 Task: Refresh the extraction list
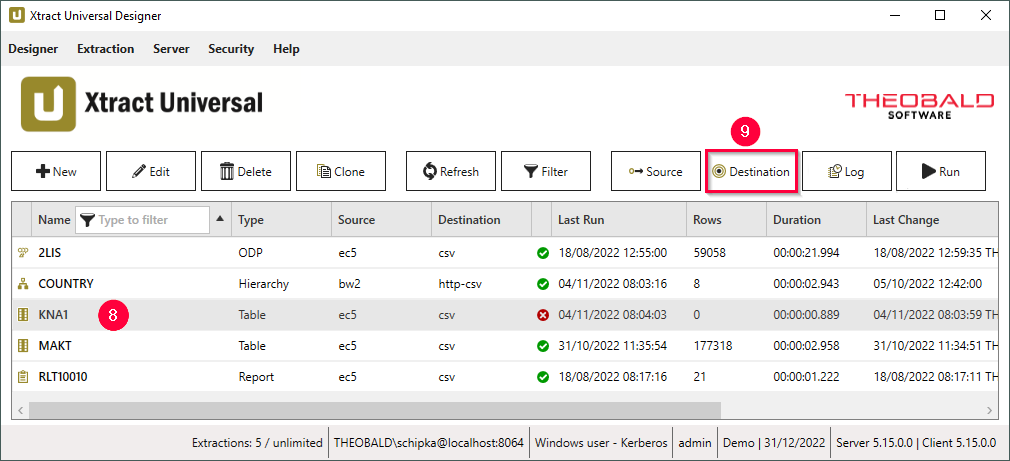451,171
